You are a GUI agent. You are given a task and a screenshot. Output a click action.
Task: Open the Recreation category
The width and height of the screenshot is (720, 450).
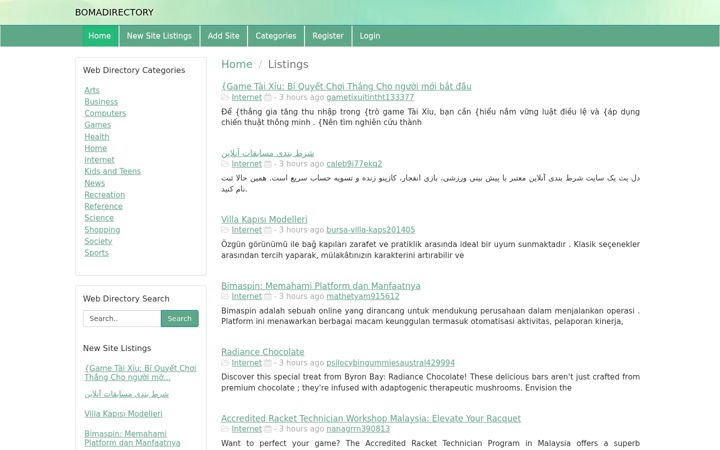[105, 194]
